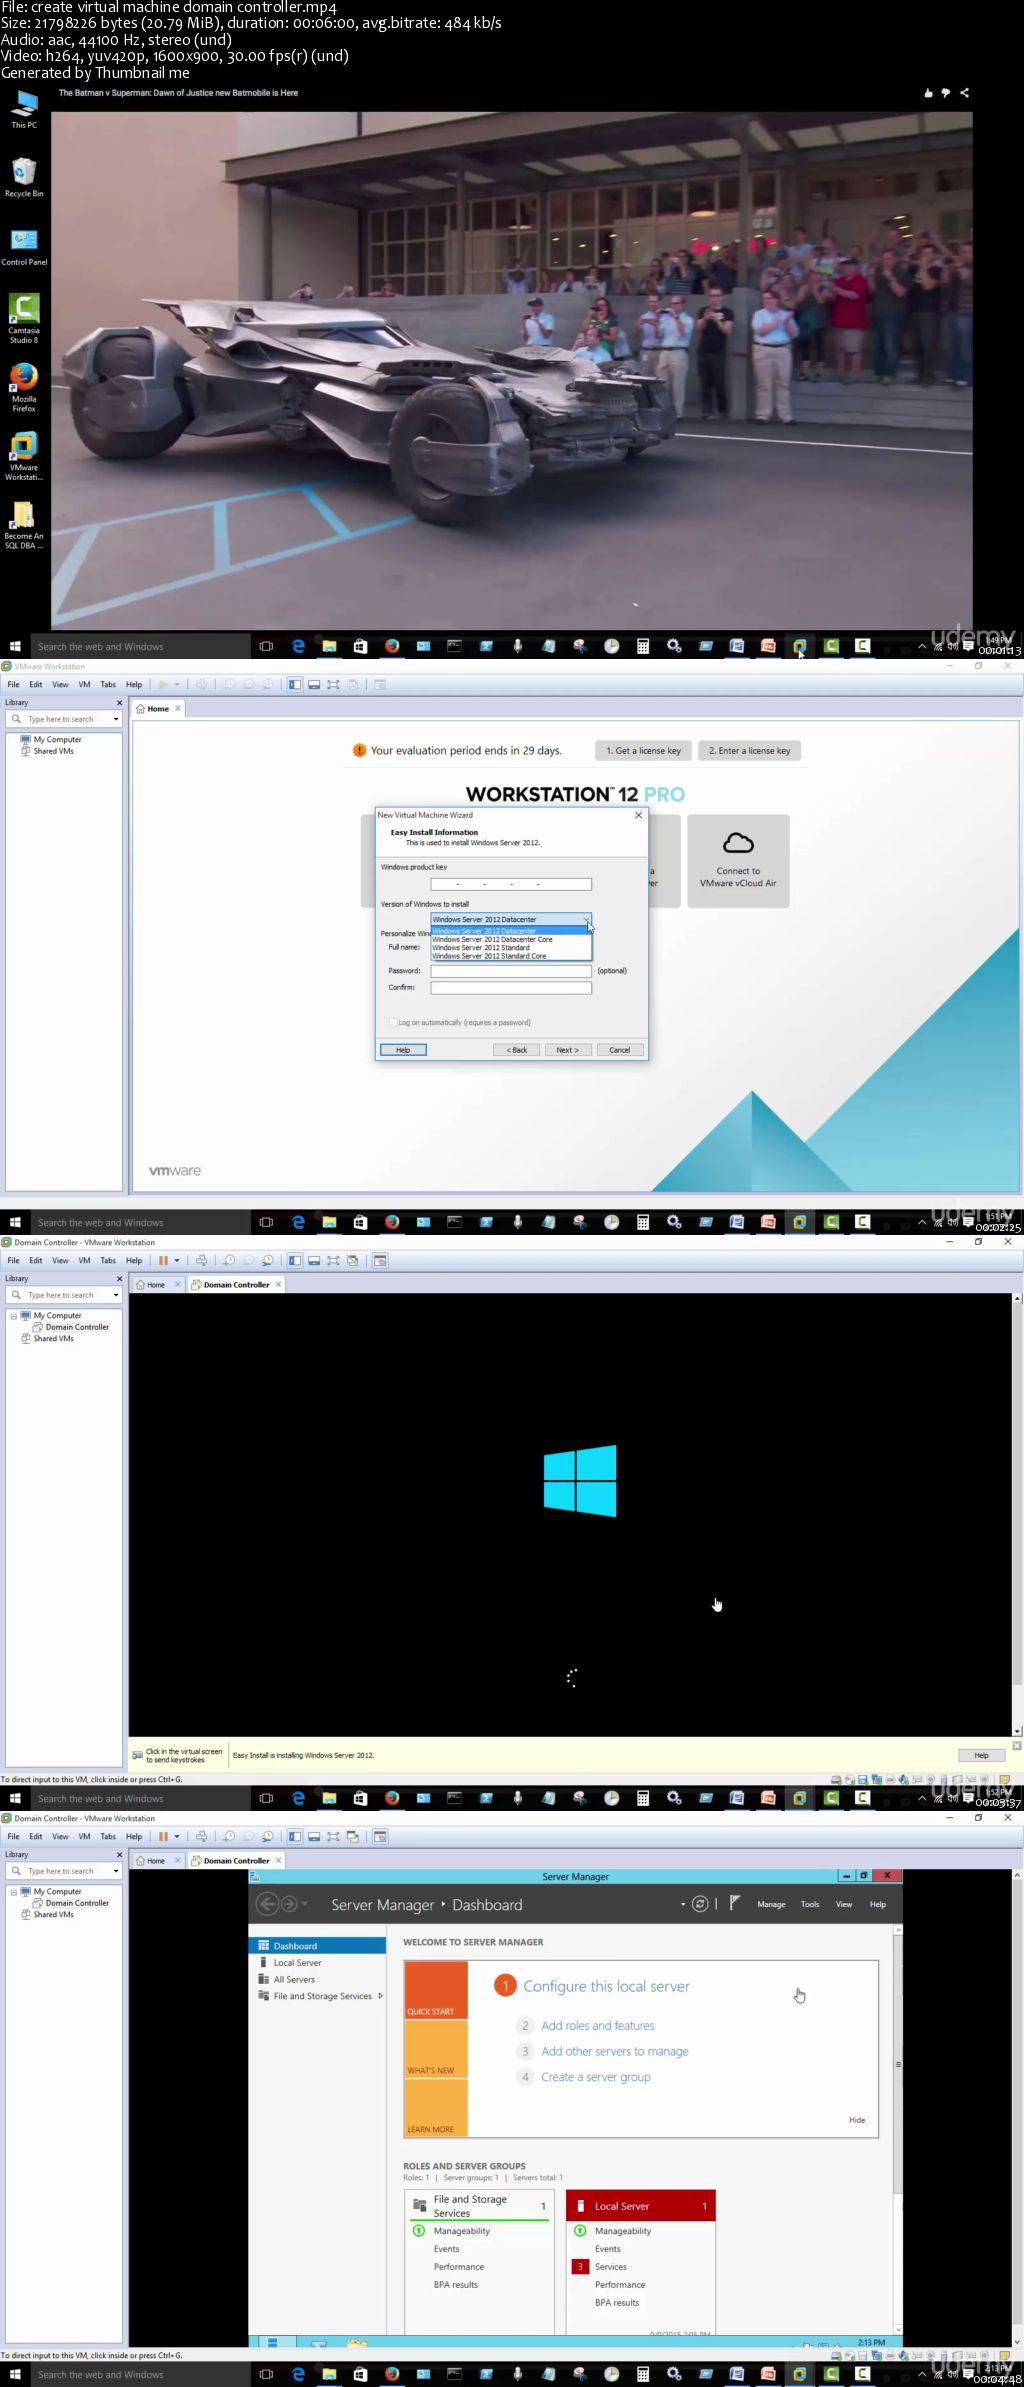Image resolution: width=1024 pixels, height=2387 pixels.
Task: Open the This PC desktop icon
Action: point(24,108)
